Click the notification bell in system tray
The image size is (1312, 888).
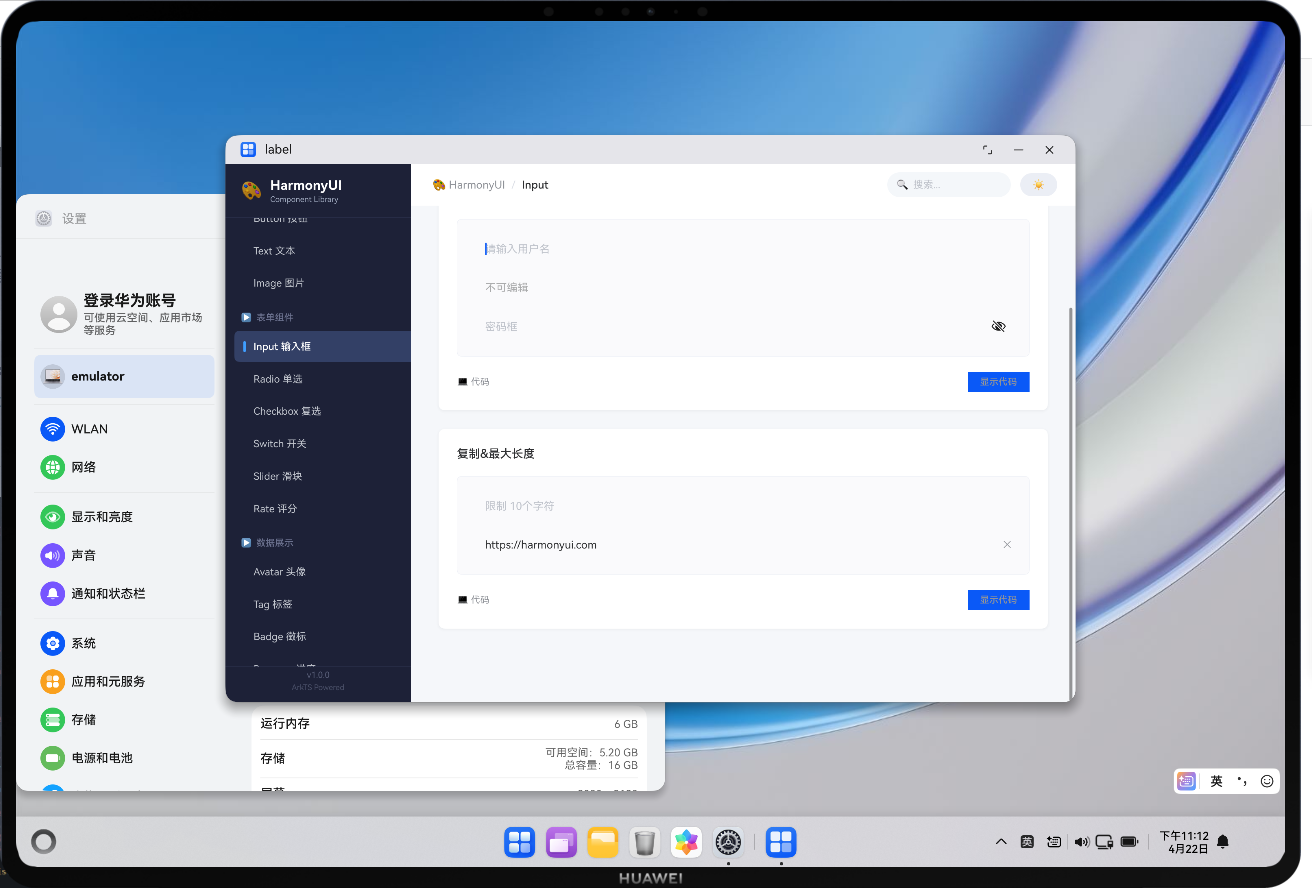1222,842
